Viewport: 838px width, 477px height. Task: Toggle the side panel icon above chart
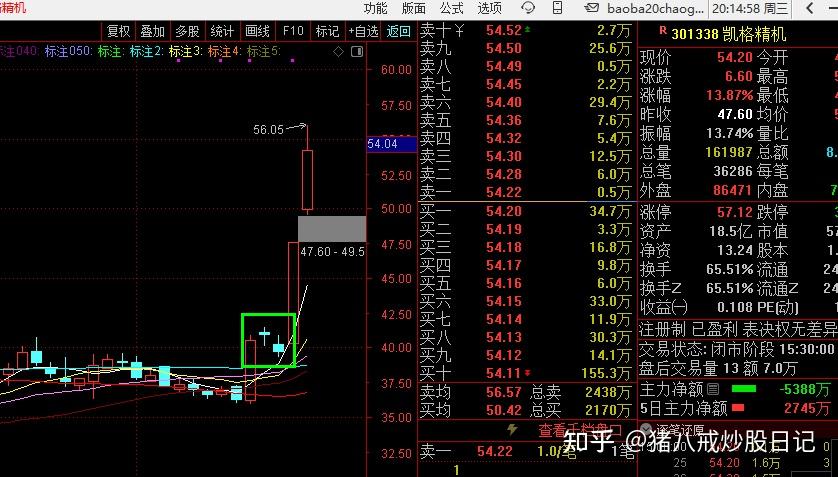[x=357, y=51]
